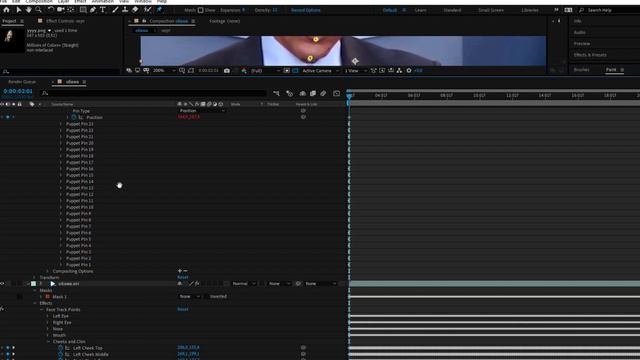The width and height of the screenshot is (640, 360).
Task: Switch to the Render Queue tab
Action: click(x=22, y=82)
